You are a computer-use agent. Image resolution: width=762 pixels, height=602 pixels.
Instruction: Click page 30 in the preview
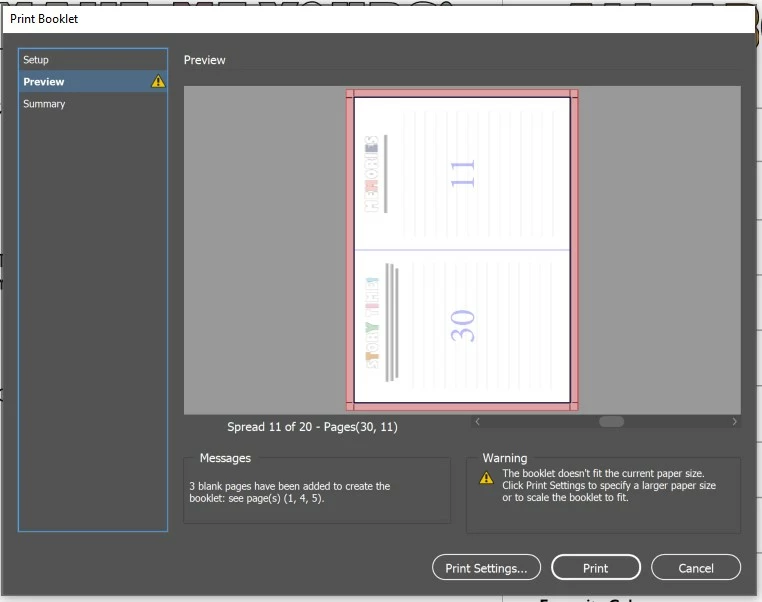coord(462,326)
